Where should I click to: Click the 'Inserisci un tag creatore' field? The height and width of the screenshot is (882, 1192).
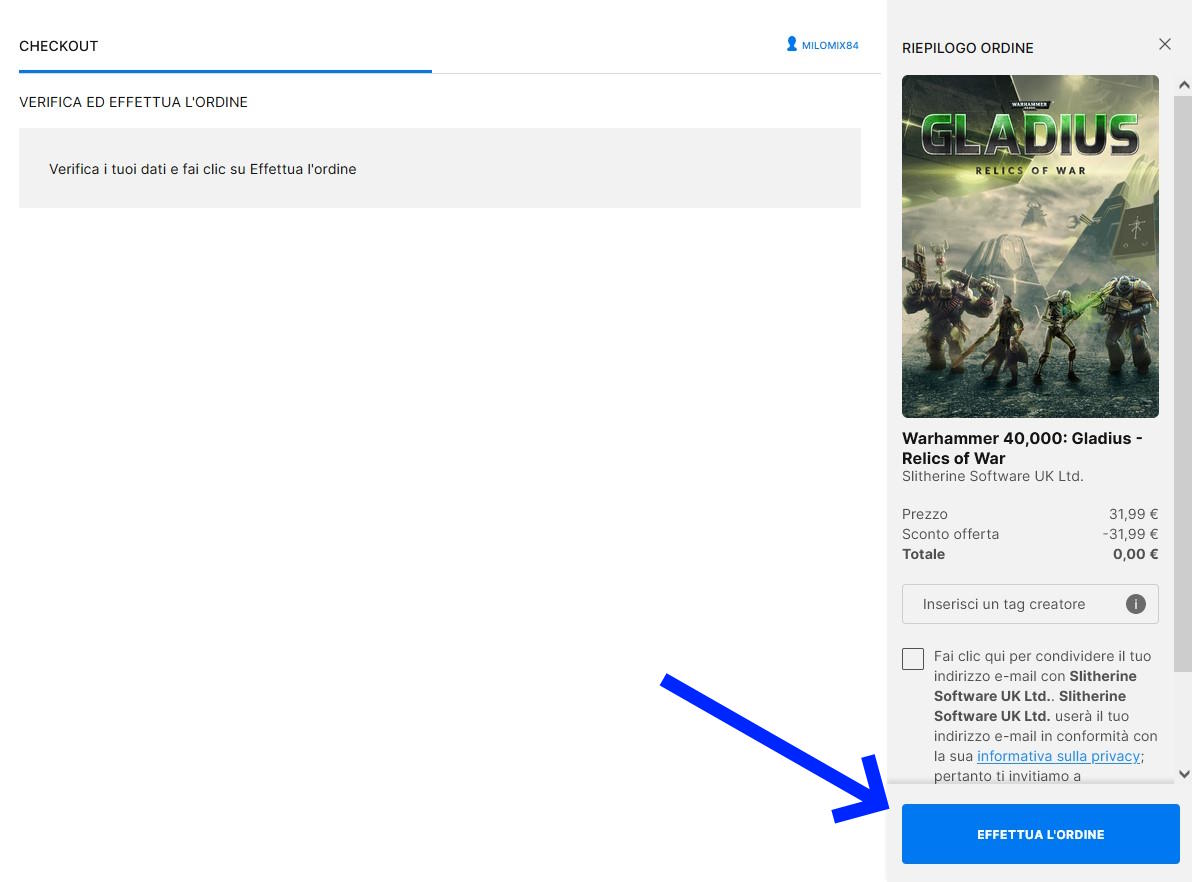pos(1010,604)
